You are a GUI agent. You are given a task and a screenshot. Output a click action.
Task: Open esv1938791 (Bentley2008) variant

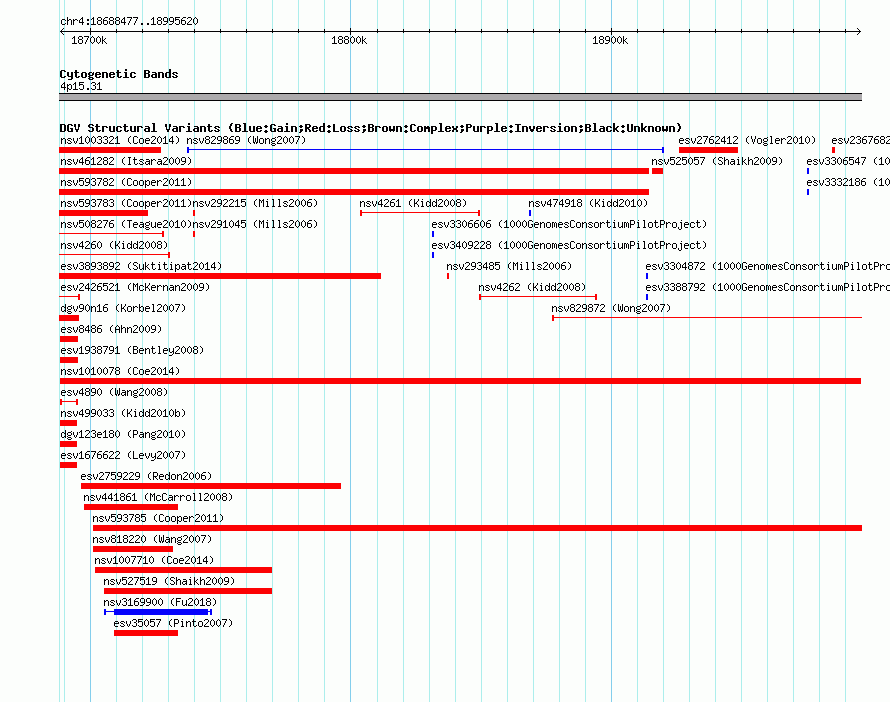[132, 350]
